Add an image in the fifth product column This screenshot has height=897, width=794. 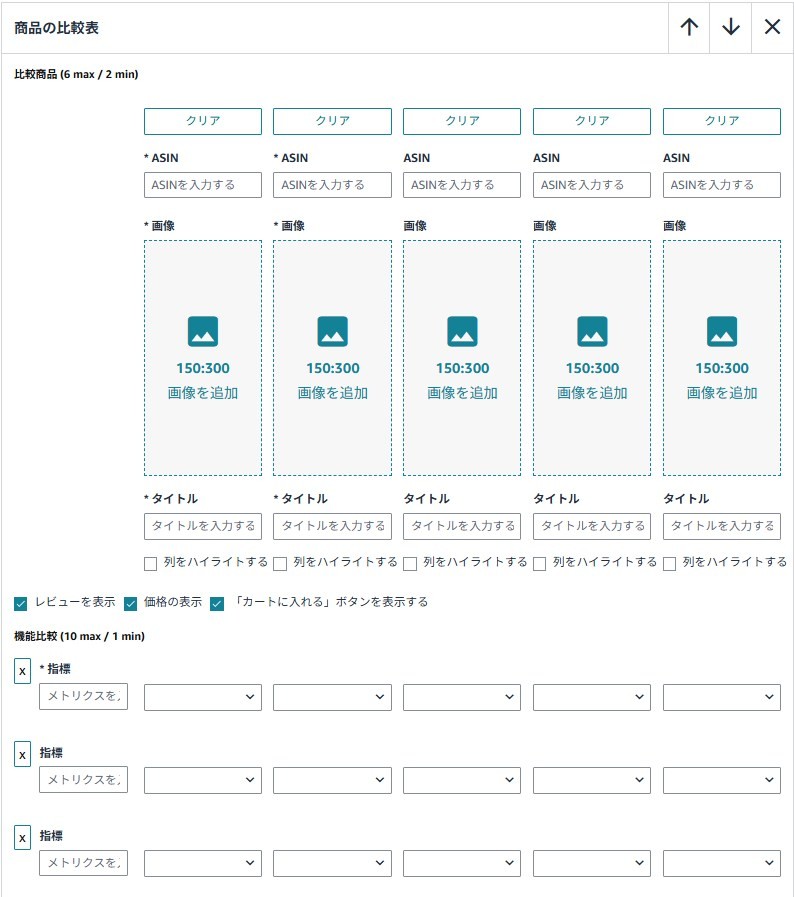[721, 357]
